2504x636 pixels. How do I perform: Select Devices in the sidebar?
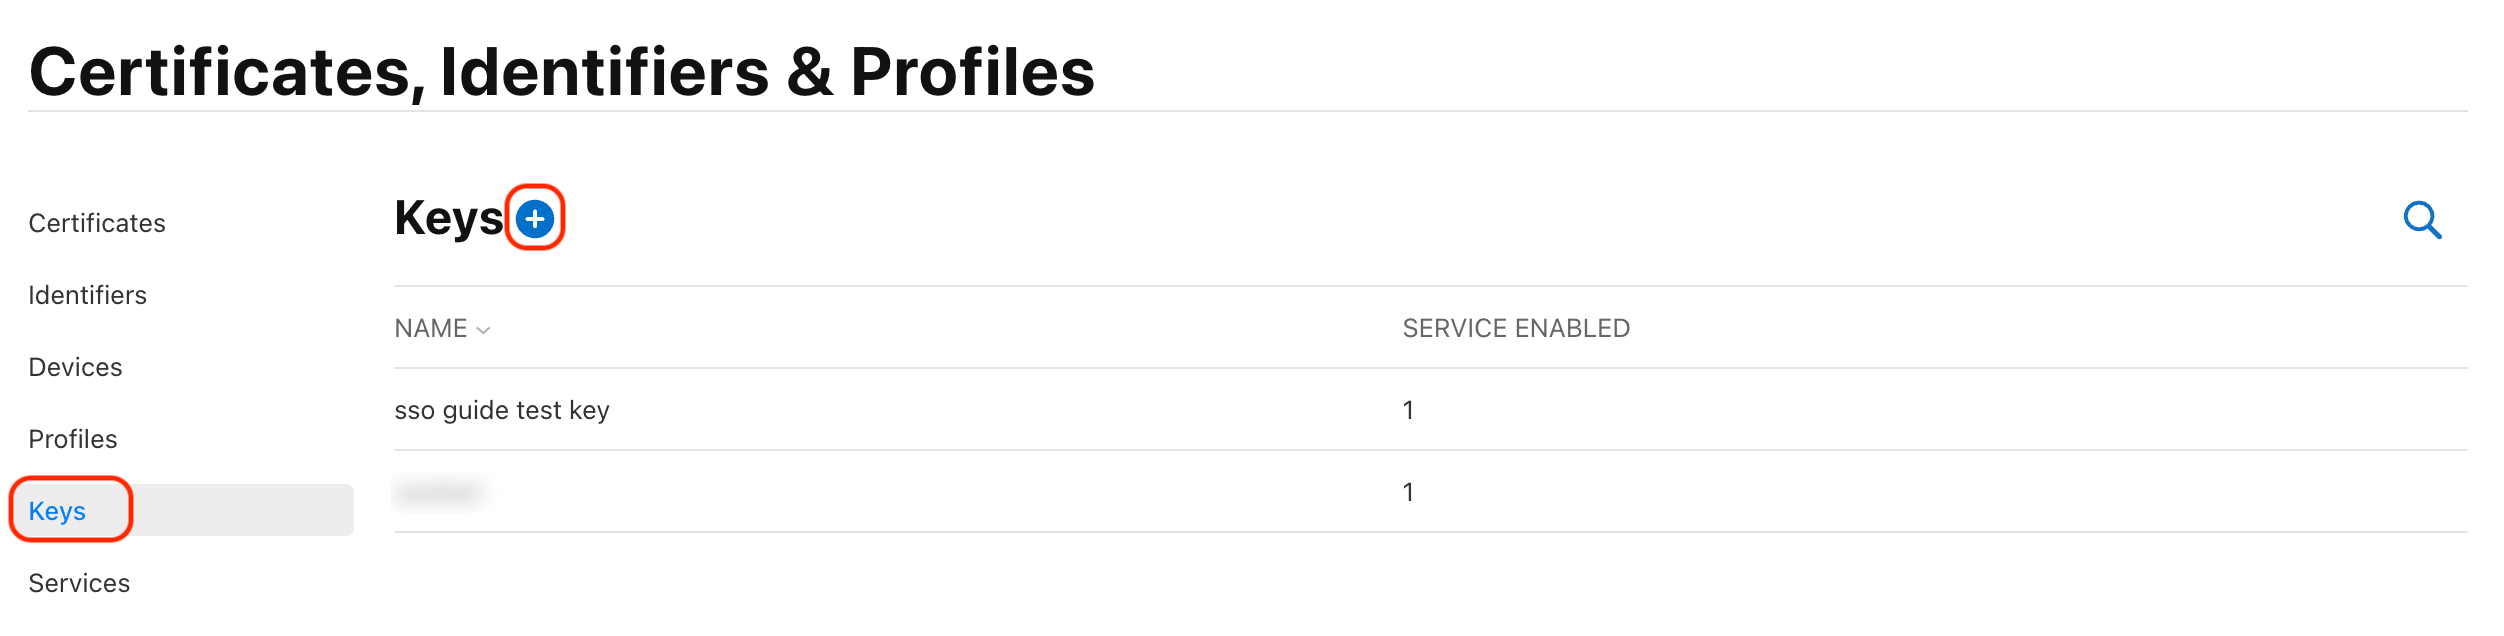coord(76,367)
